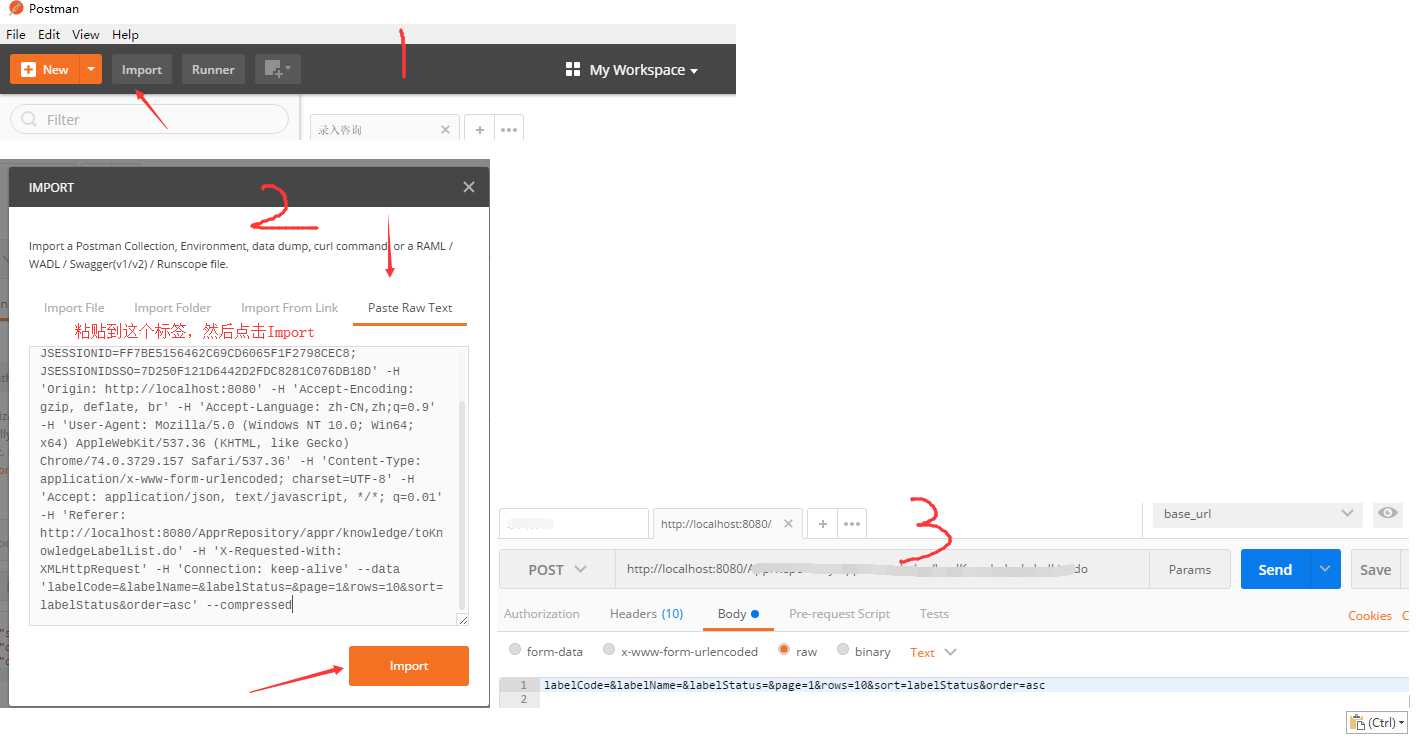
Task: Select the form-data radio button
Action: (515, 650)
